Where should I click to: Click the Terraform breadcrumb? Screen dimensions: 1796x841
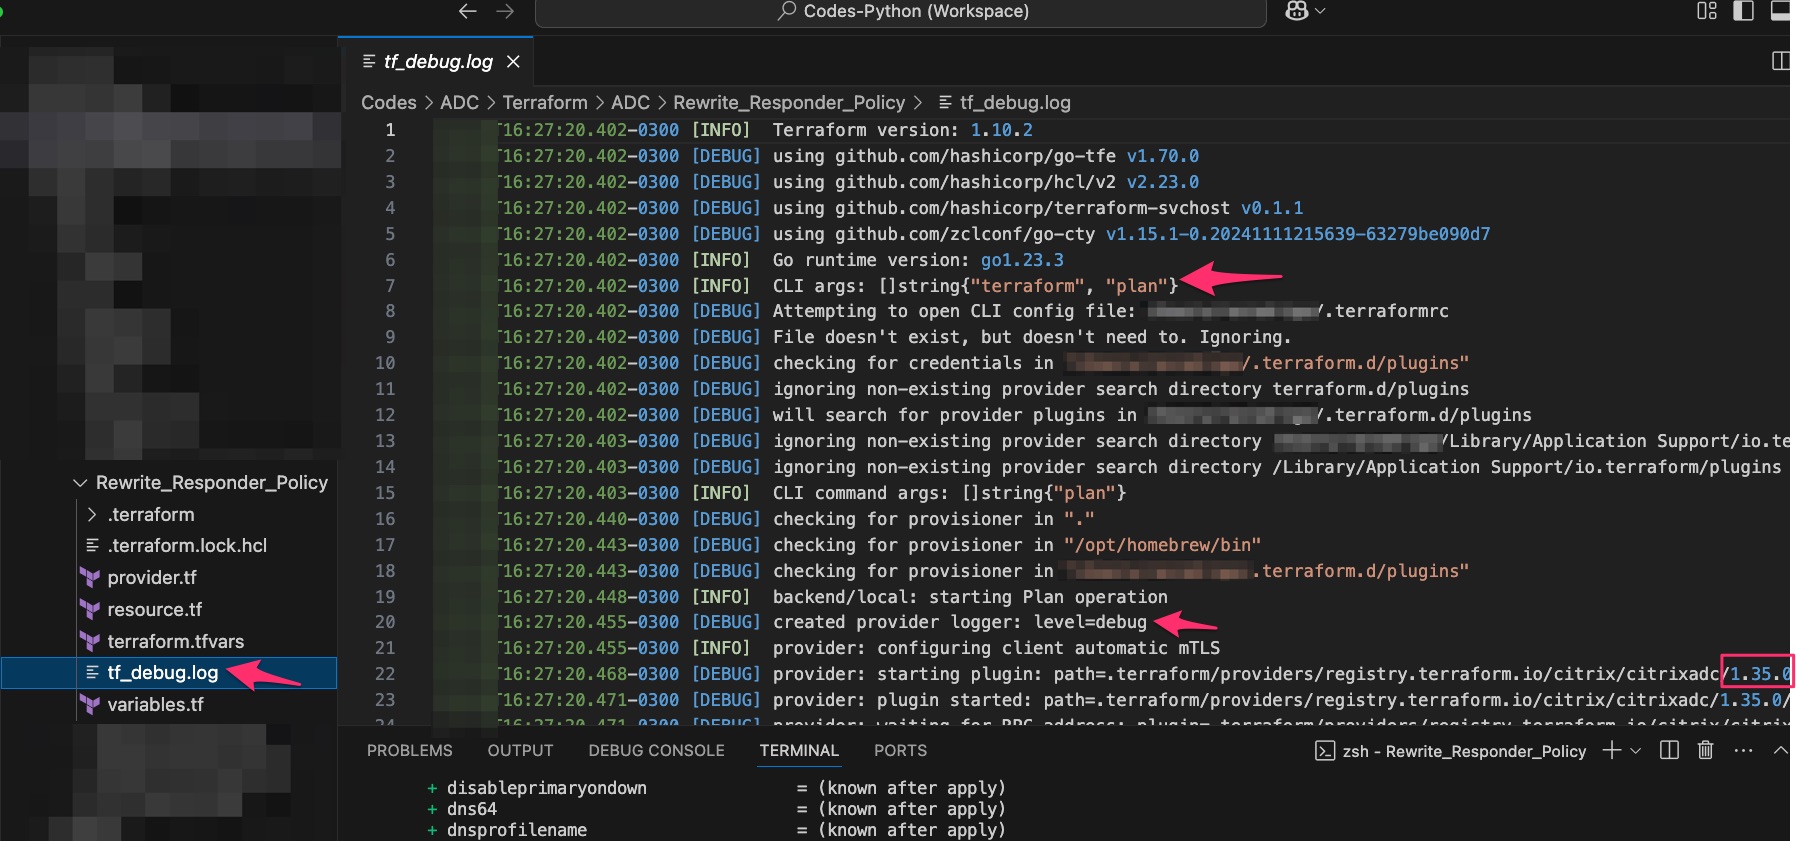[x=545, y=103]
